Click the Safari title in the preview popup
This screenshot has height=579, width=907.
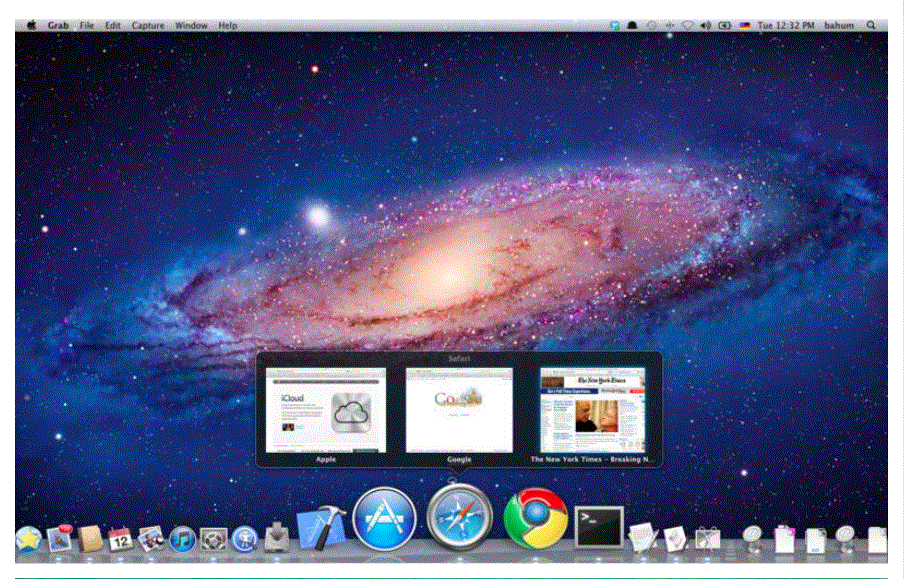tap(459, 359)
